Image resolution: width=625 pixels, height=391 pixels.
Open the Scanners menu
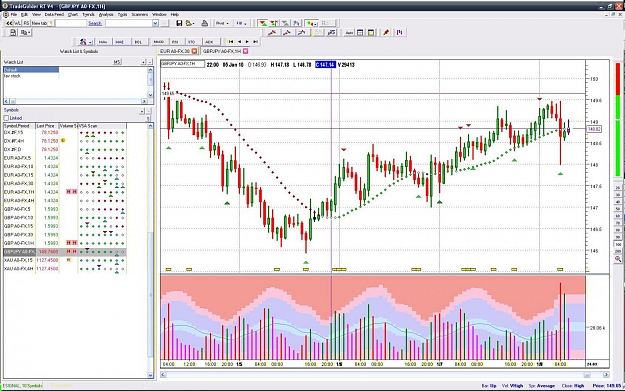[140, 14]
